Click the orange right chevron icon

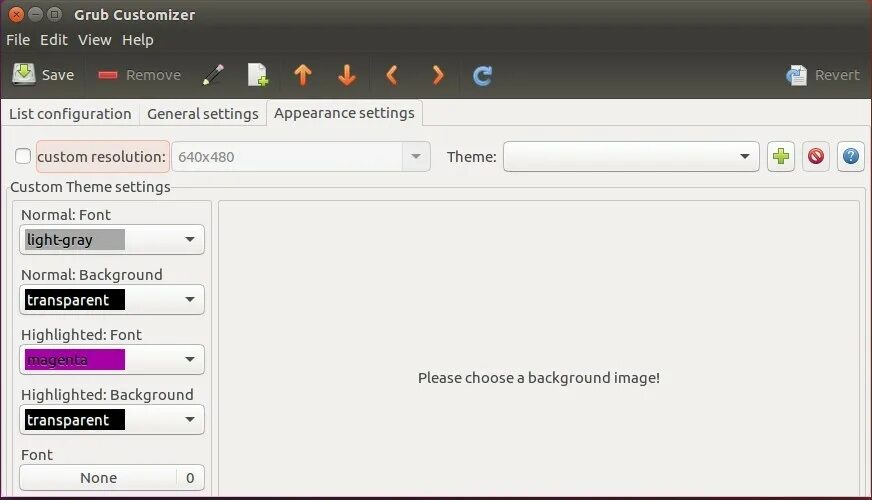click(438, 75)
